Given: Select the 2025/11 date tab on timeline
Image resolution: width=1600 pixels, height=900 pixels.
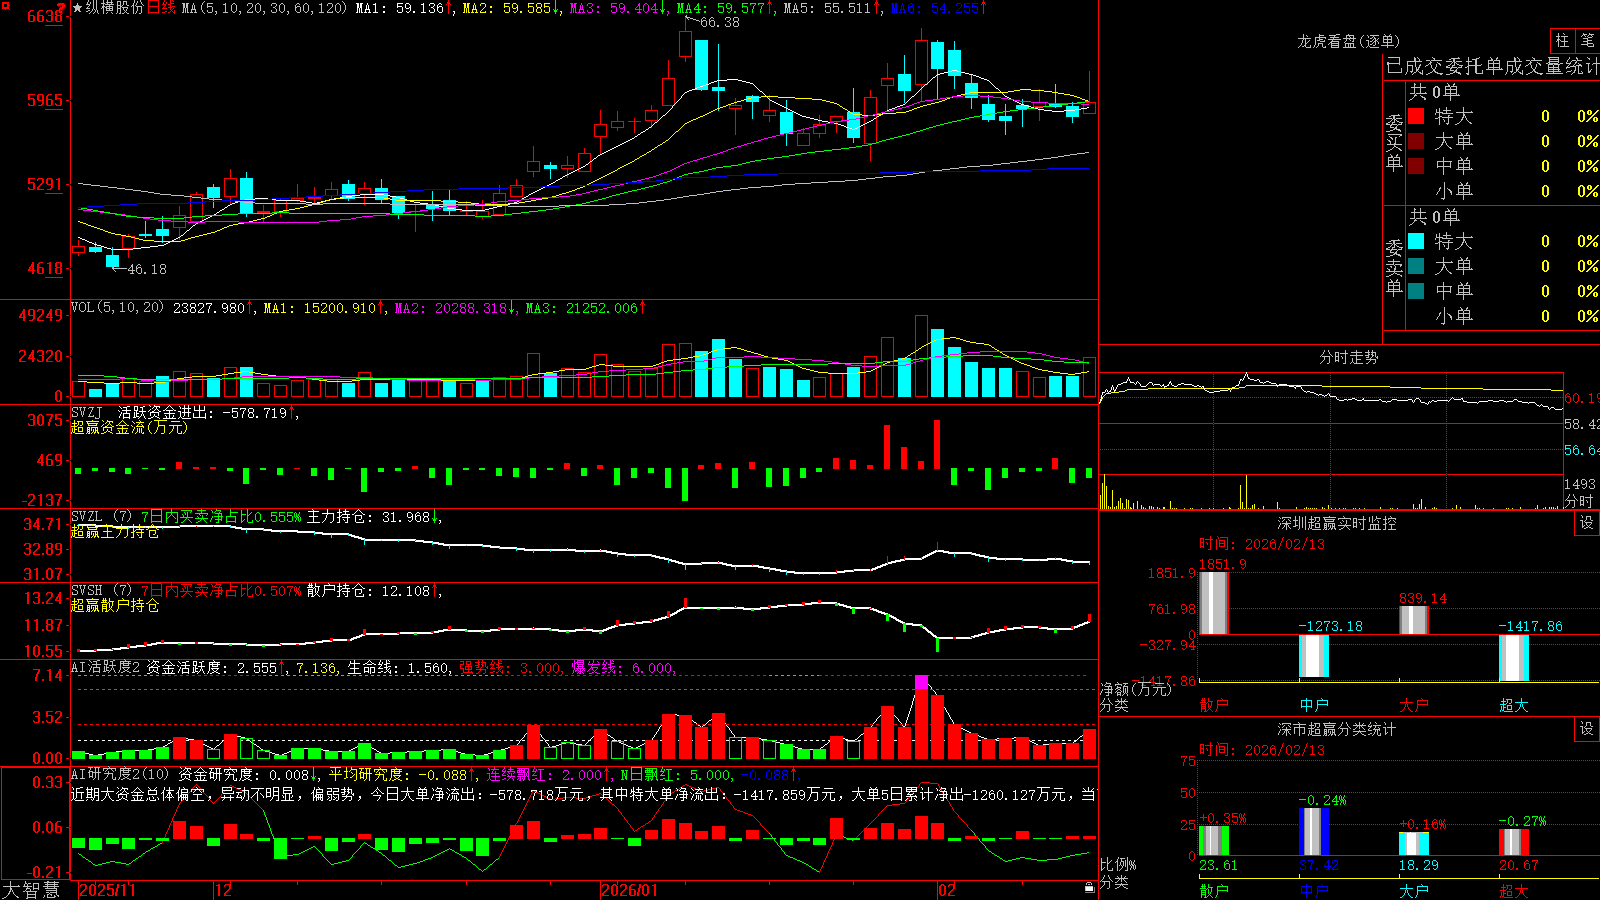Looking at the screenshot, I should pos(107,890).
